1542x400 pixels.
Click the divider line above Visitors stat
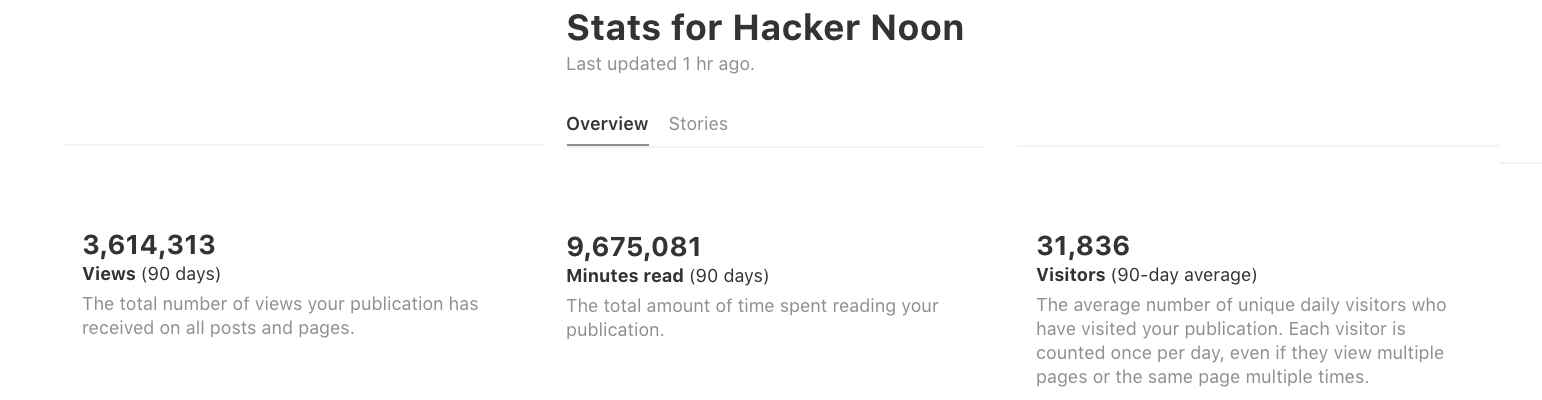tap(1257, 146)
